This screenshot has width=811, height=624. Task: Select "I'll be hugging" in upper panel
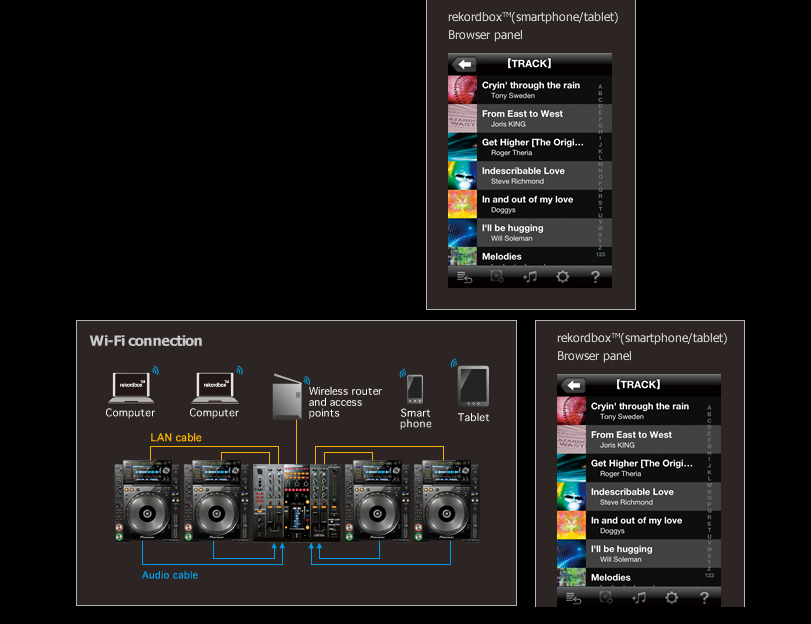pyautogui.click(x=530, y=232)
